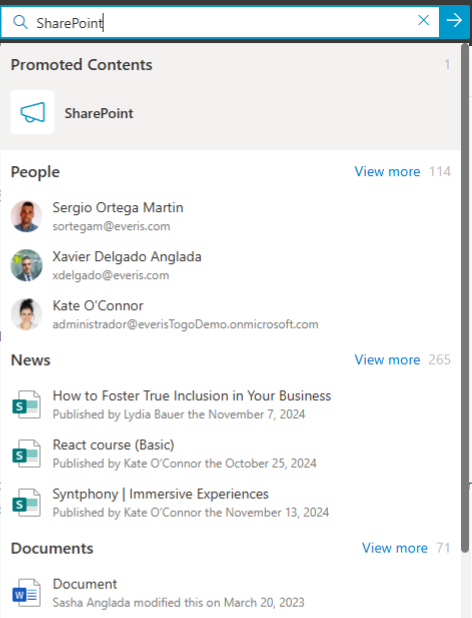View more News results
The height and width of the screenshot is (618, 472).
(x=387, y=359)
